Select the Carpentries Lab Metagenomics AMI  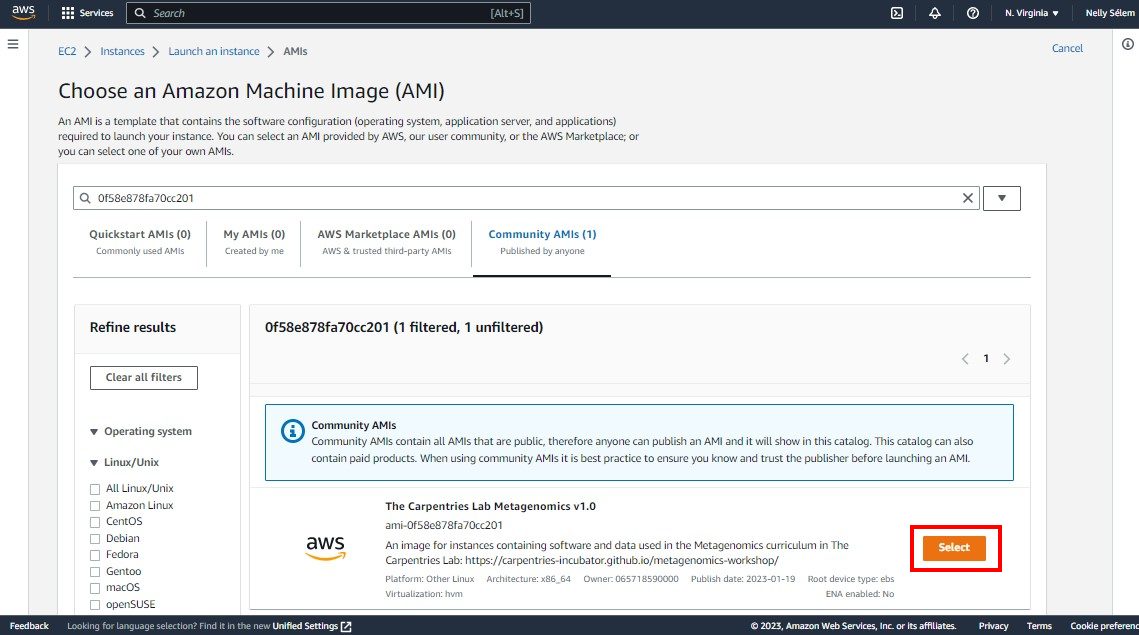point(953,548)
